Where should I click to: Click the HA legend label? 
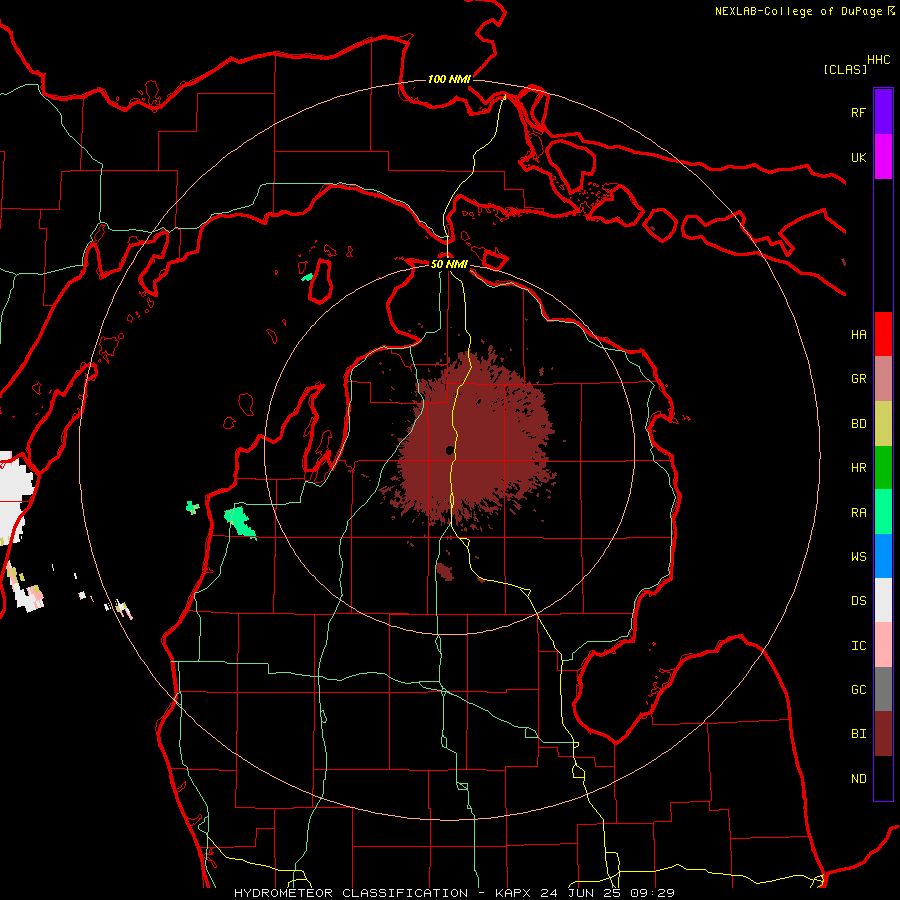(858, 335)
